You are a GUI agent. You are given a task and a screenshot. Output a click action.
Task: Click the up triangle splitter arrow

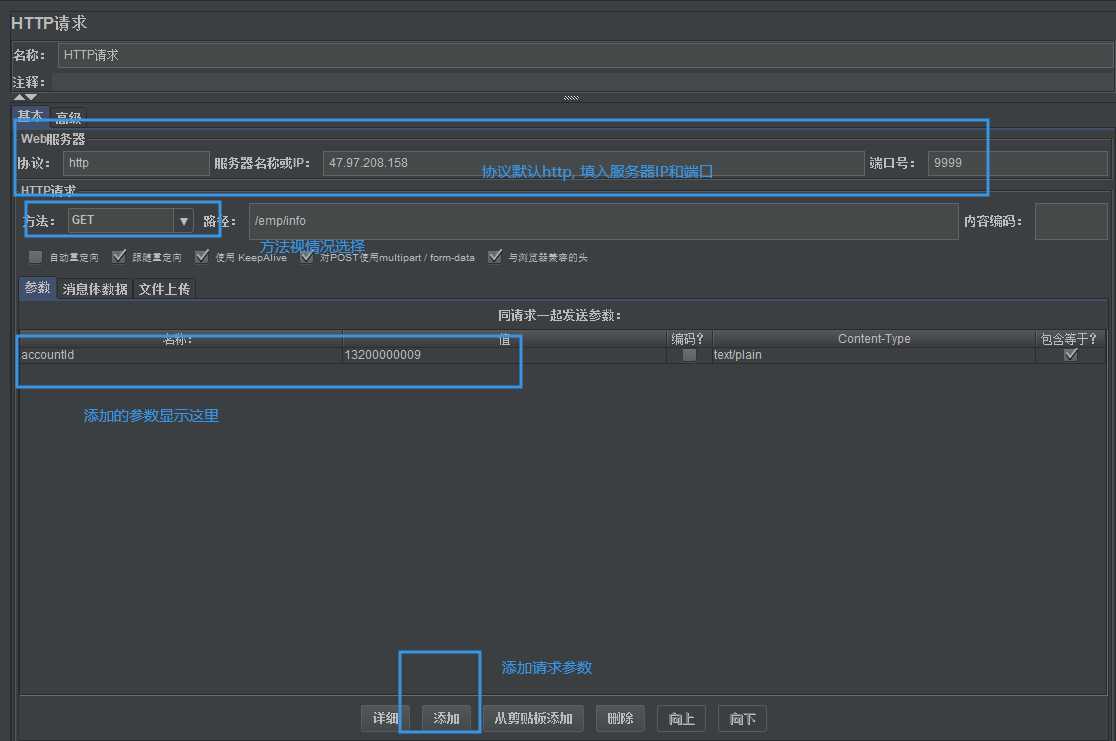(x=19, y=98)
